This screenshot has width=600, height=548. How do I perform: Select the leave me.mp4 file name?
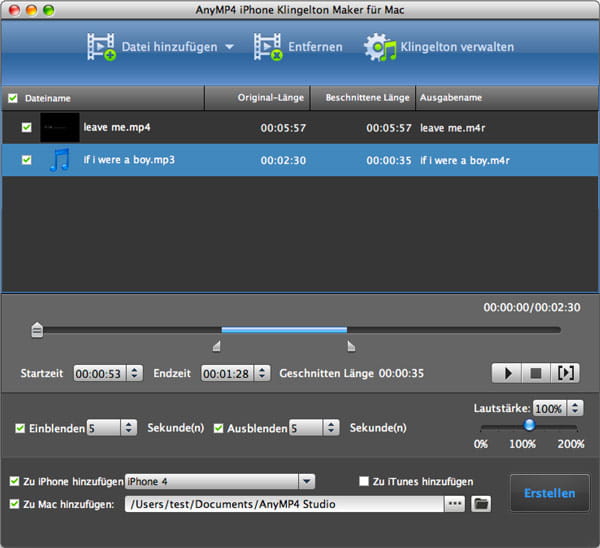[x=117, y=127]
